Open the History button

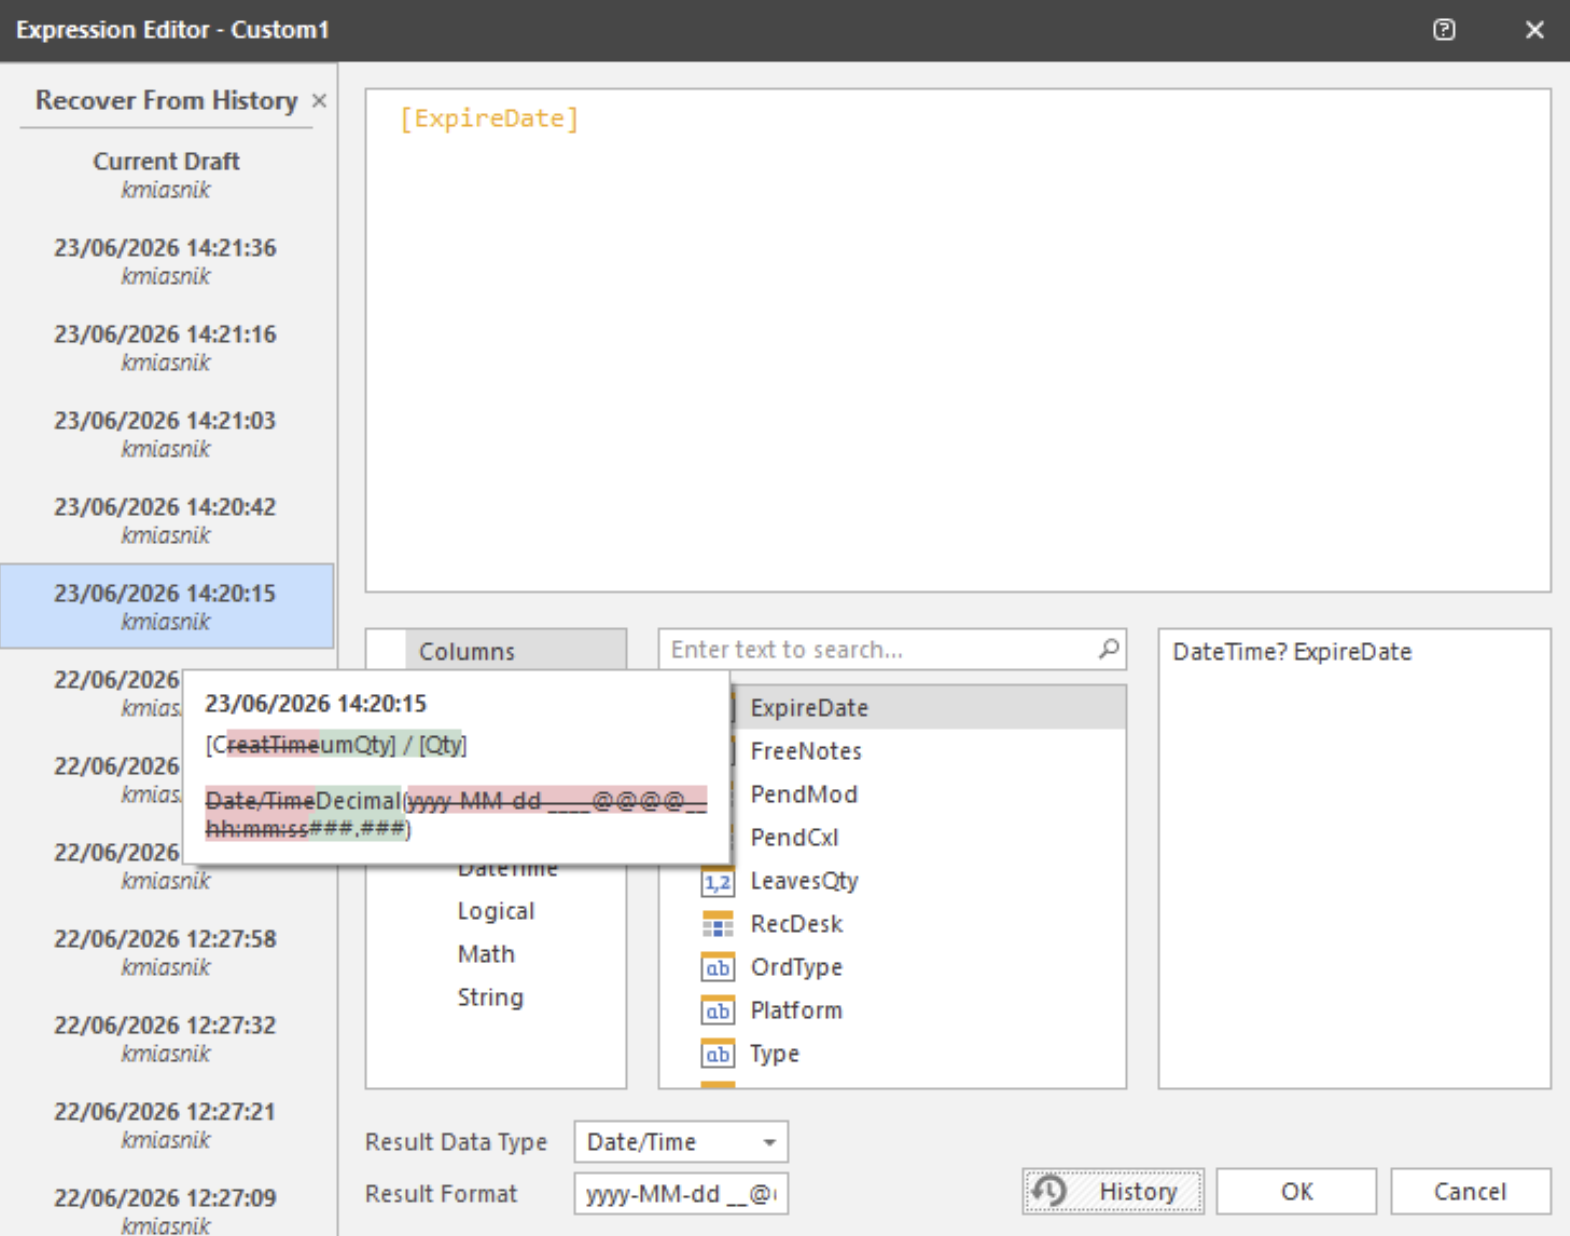(x=1113, y=1191)
